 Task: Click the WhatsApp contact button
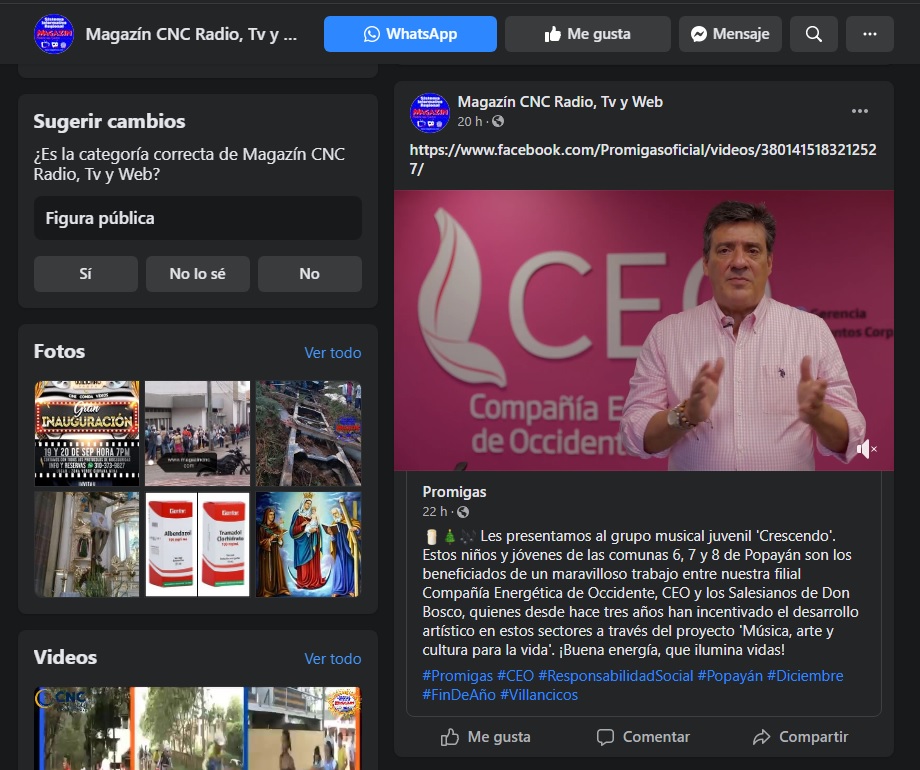click(x=410, y=34)
